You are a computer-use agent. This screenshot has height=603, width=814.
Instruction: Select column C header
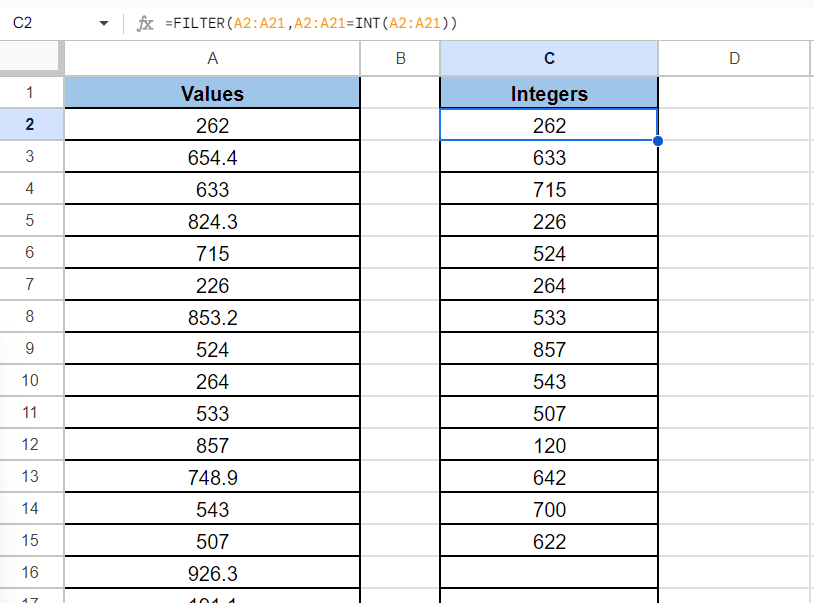tap(549, 59)
